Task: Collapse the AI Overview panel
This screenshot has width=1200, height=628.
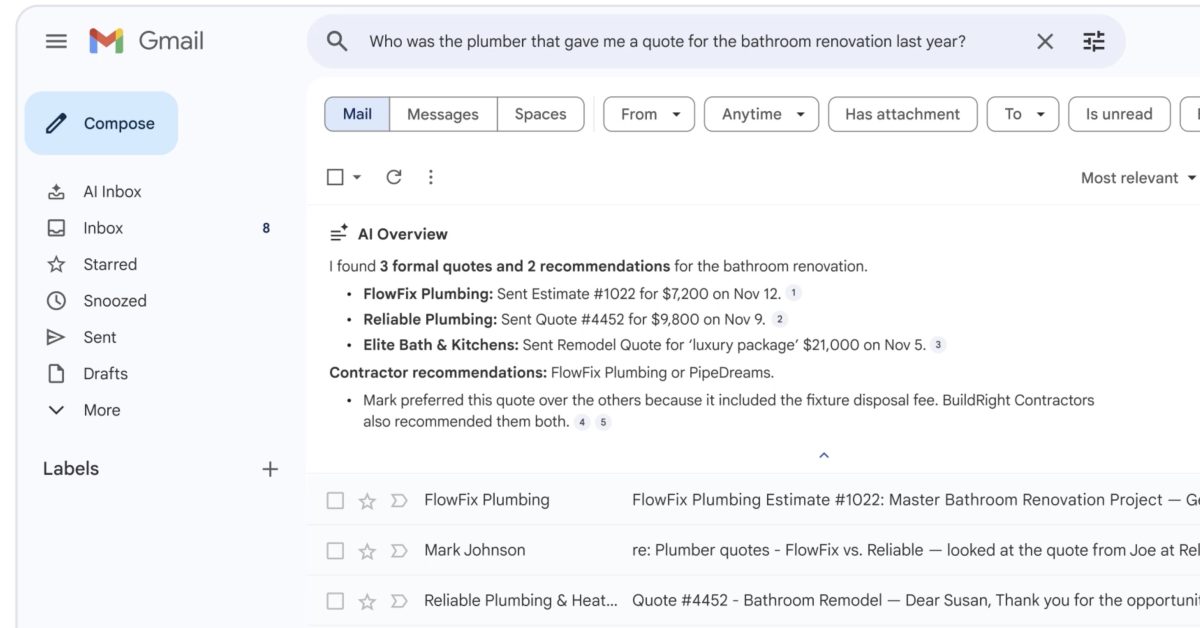Action: click(824, 455)
